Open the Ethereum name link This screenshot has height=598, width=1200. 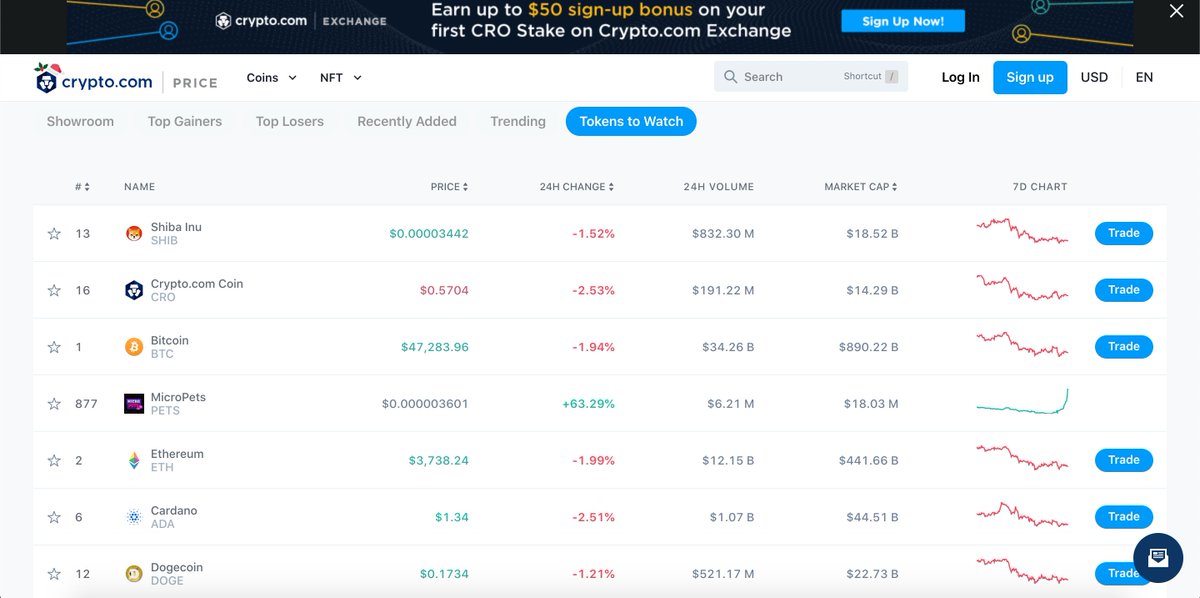tap(177, 454)
